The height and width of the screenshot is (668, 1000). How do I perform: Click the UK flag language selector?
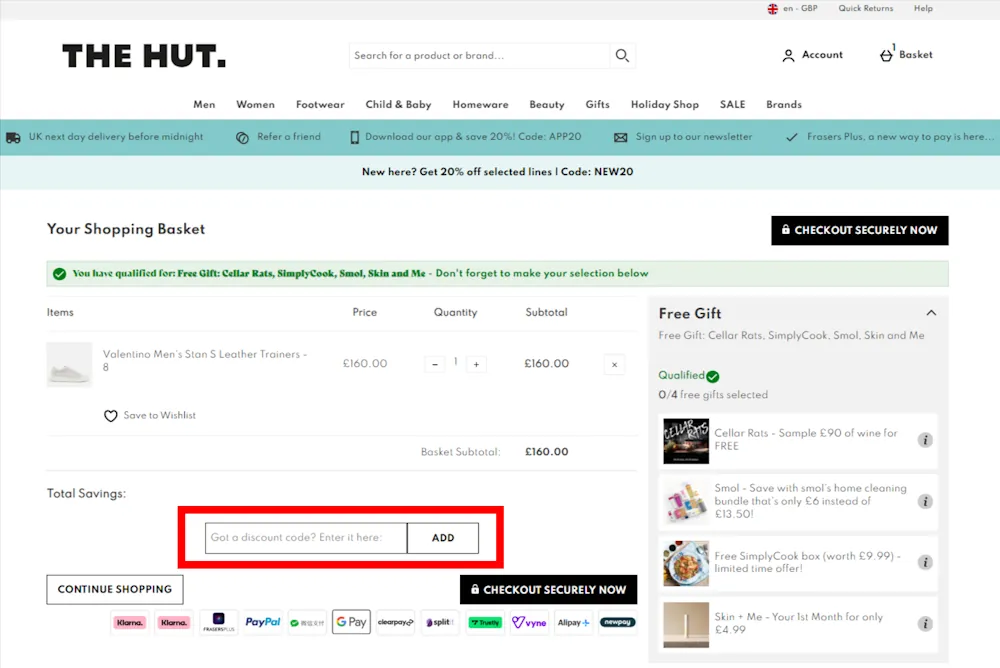(x=772, y=9)
